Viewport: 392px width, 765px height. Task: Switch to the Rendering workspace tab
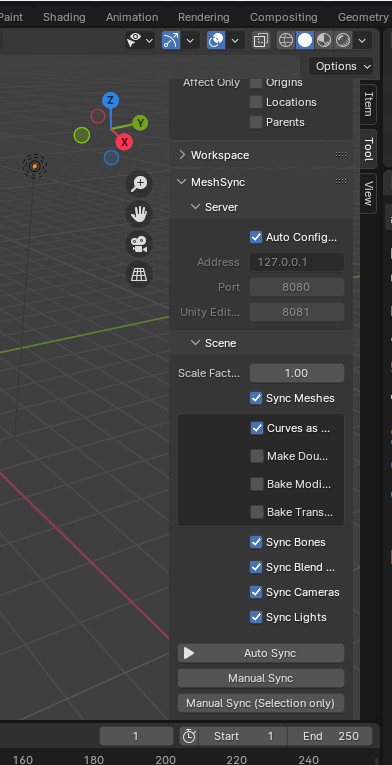pyautogui.click(x=204, y=17)
